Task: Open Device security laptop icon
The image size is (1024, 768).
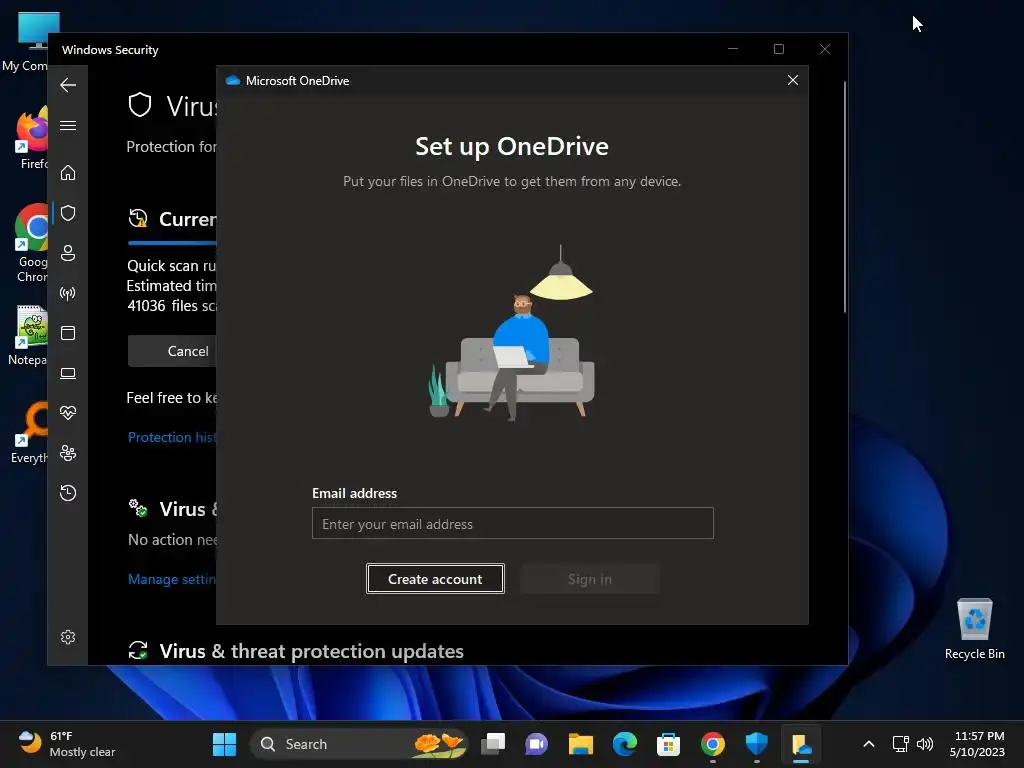Action: pyautogui.click(x=68, y=373)
